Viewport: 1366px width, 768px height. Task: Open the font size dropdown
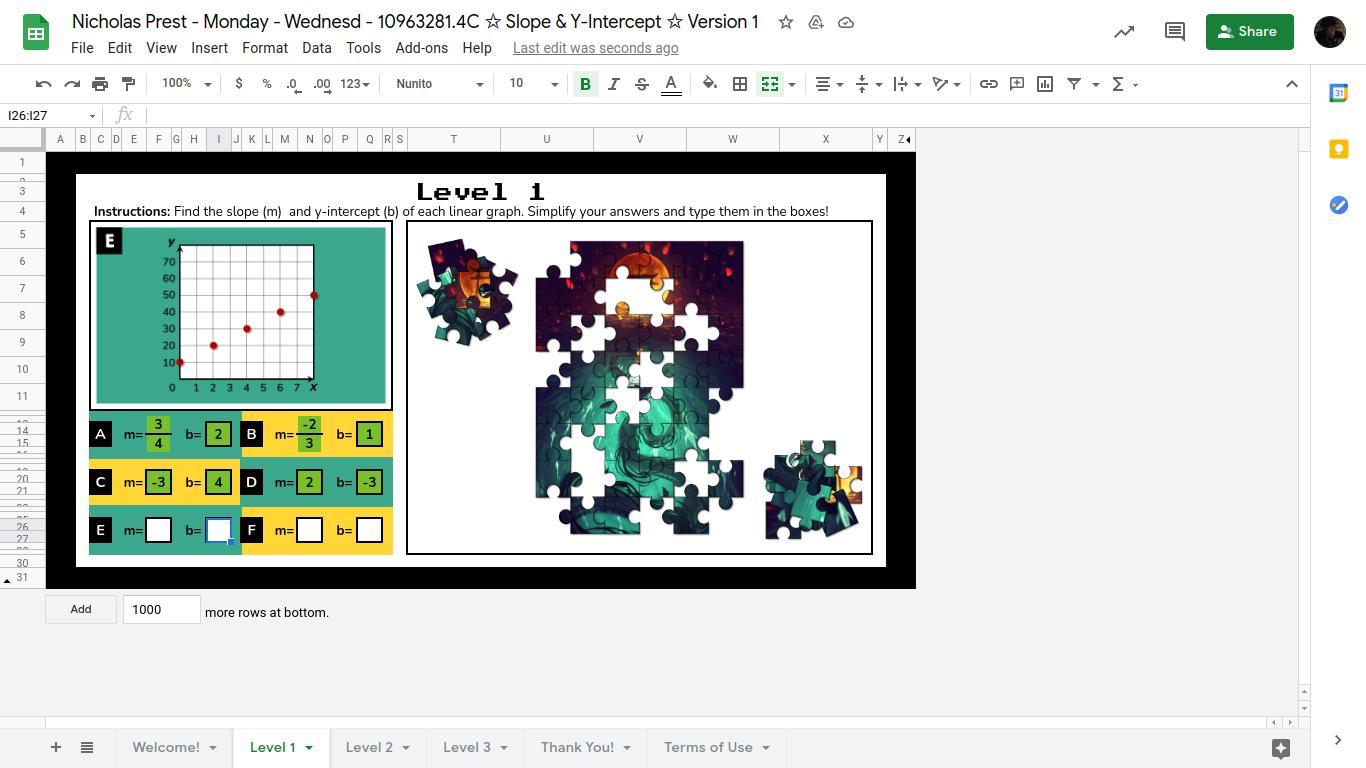click(x=534, y=84)
